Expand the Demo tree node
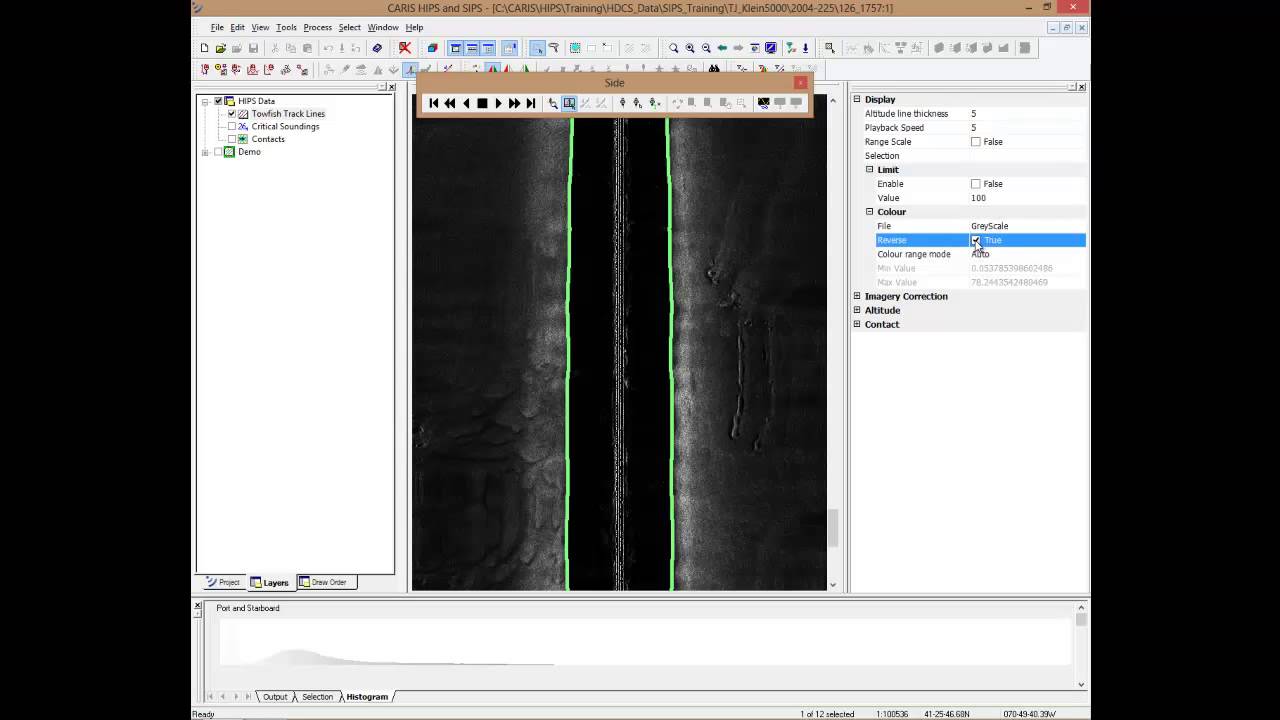1280x720 pixels. [x=205, y=152]
